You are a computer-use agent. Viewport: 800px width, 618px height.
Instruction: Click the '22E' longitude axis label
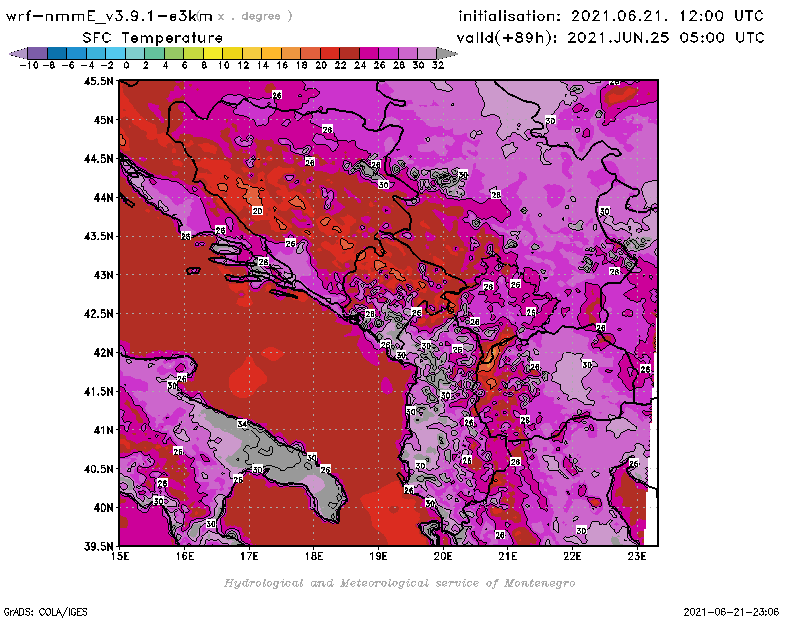click(x=572, y=556)
